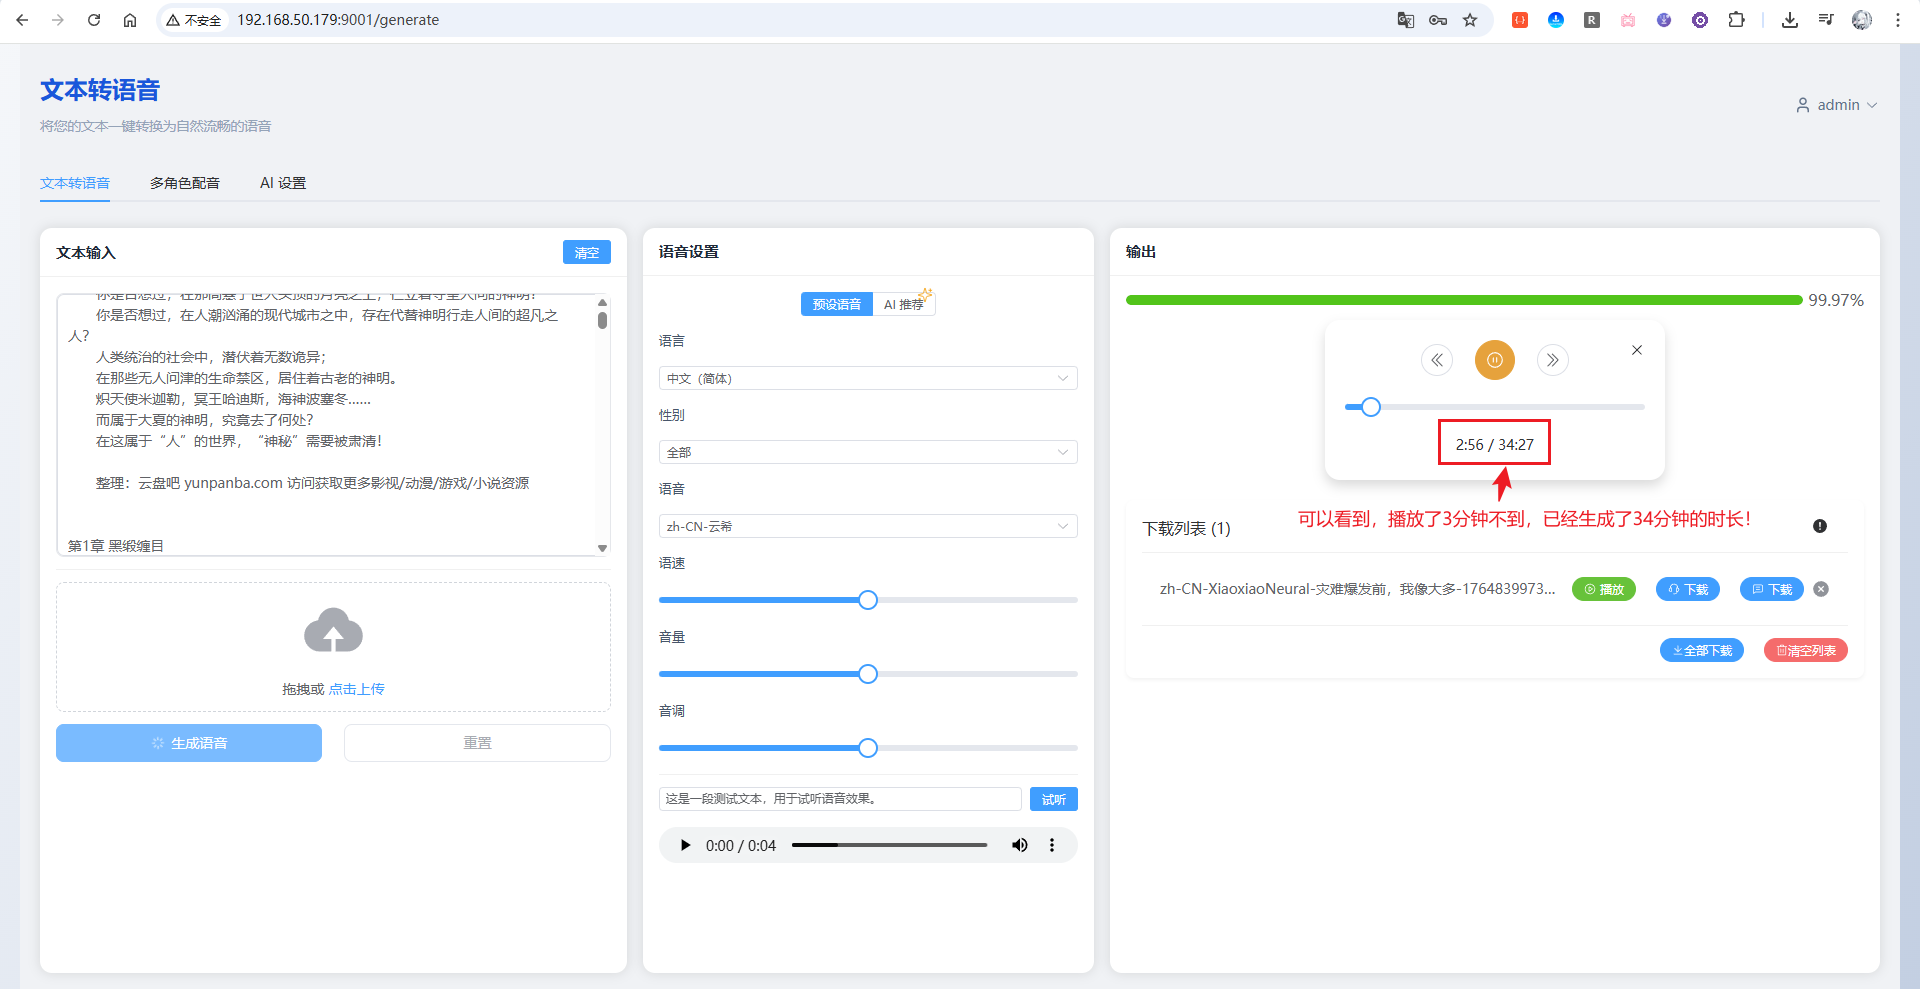1920x989 pixels.
Task: Click the info icon beside 下载列表
Action: (x=1820, y=526)
